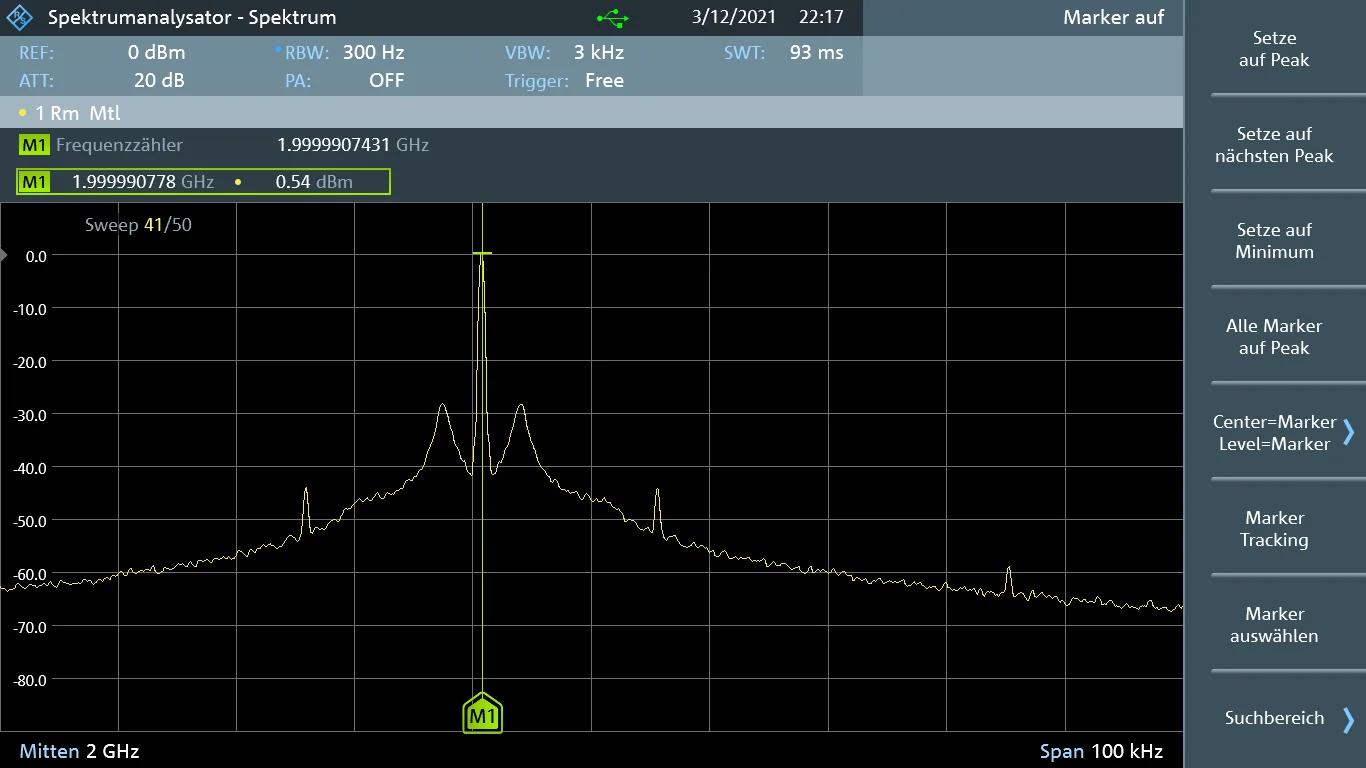Image resolution: width=1366 pixels, height=768 pixels.
Task: Click the Frequenzzähler value 1.9999907431 GHz
Action: (353, 145)
